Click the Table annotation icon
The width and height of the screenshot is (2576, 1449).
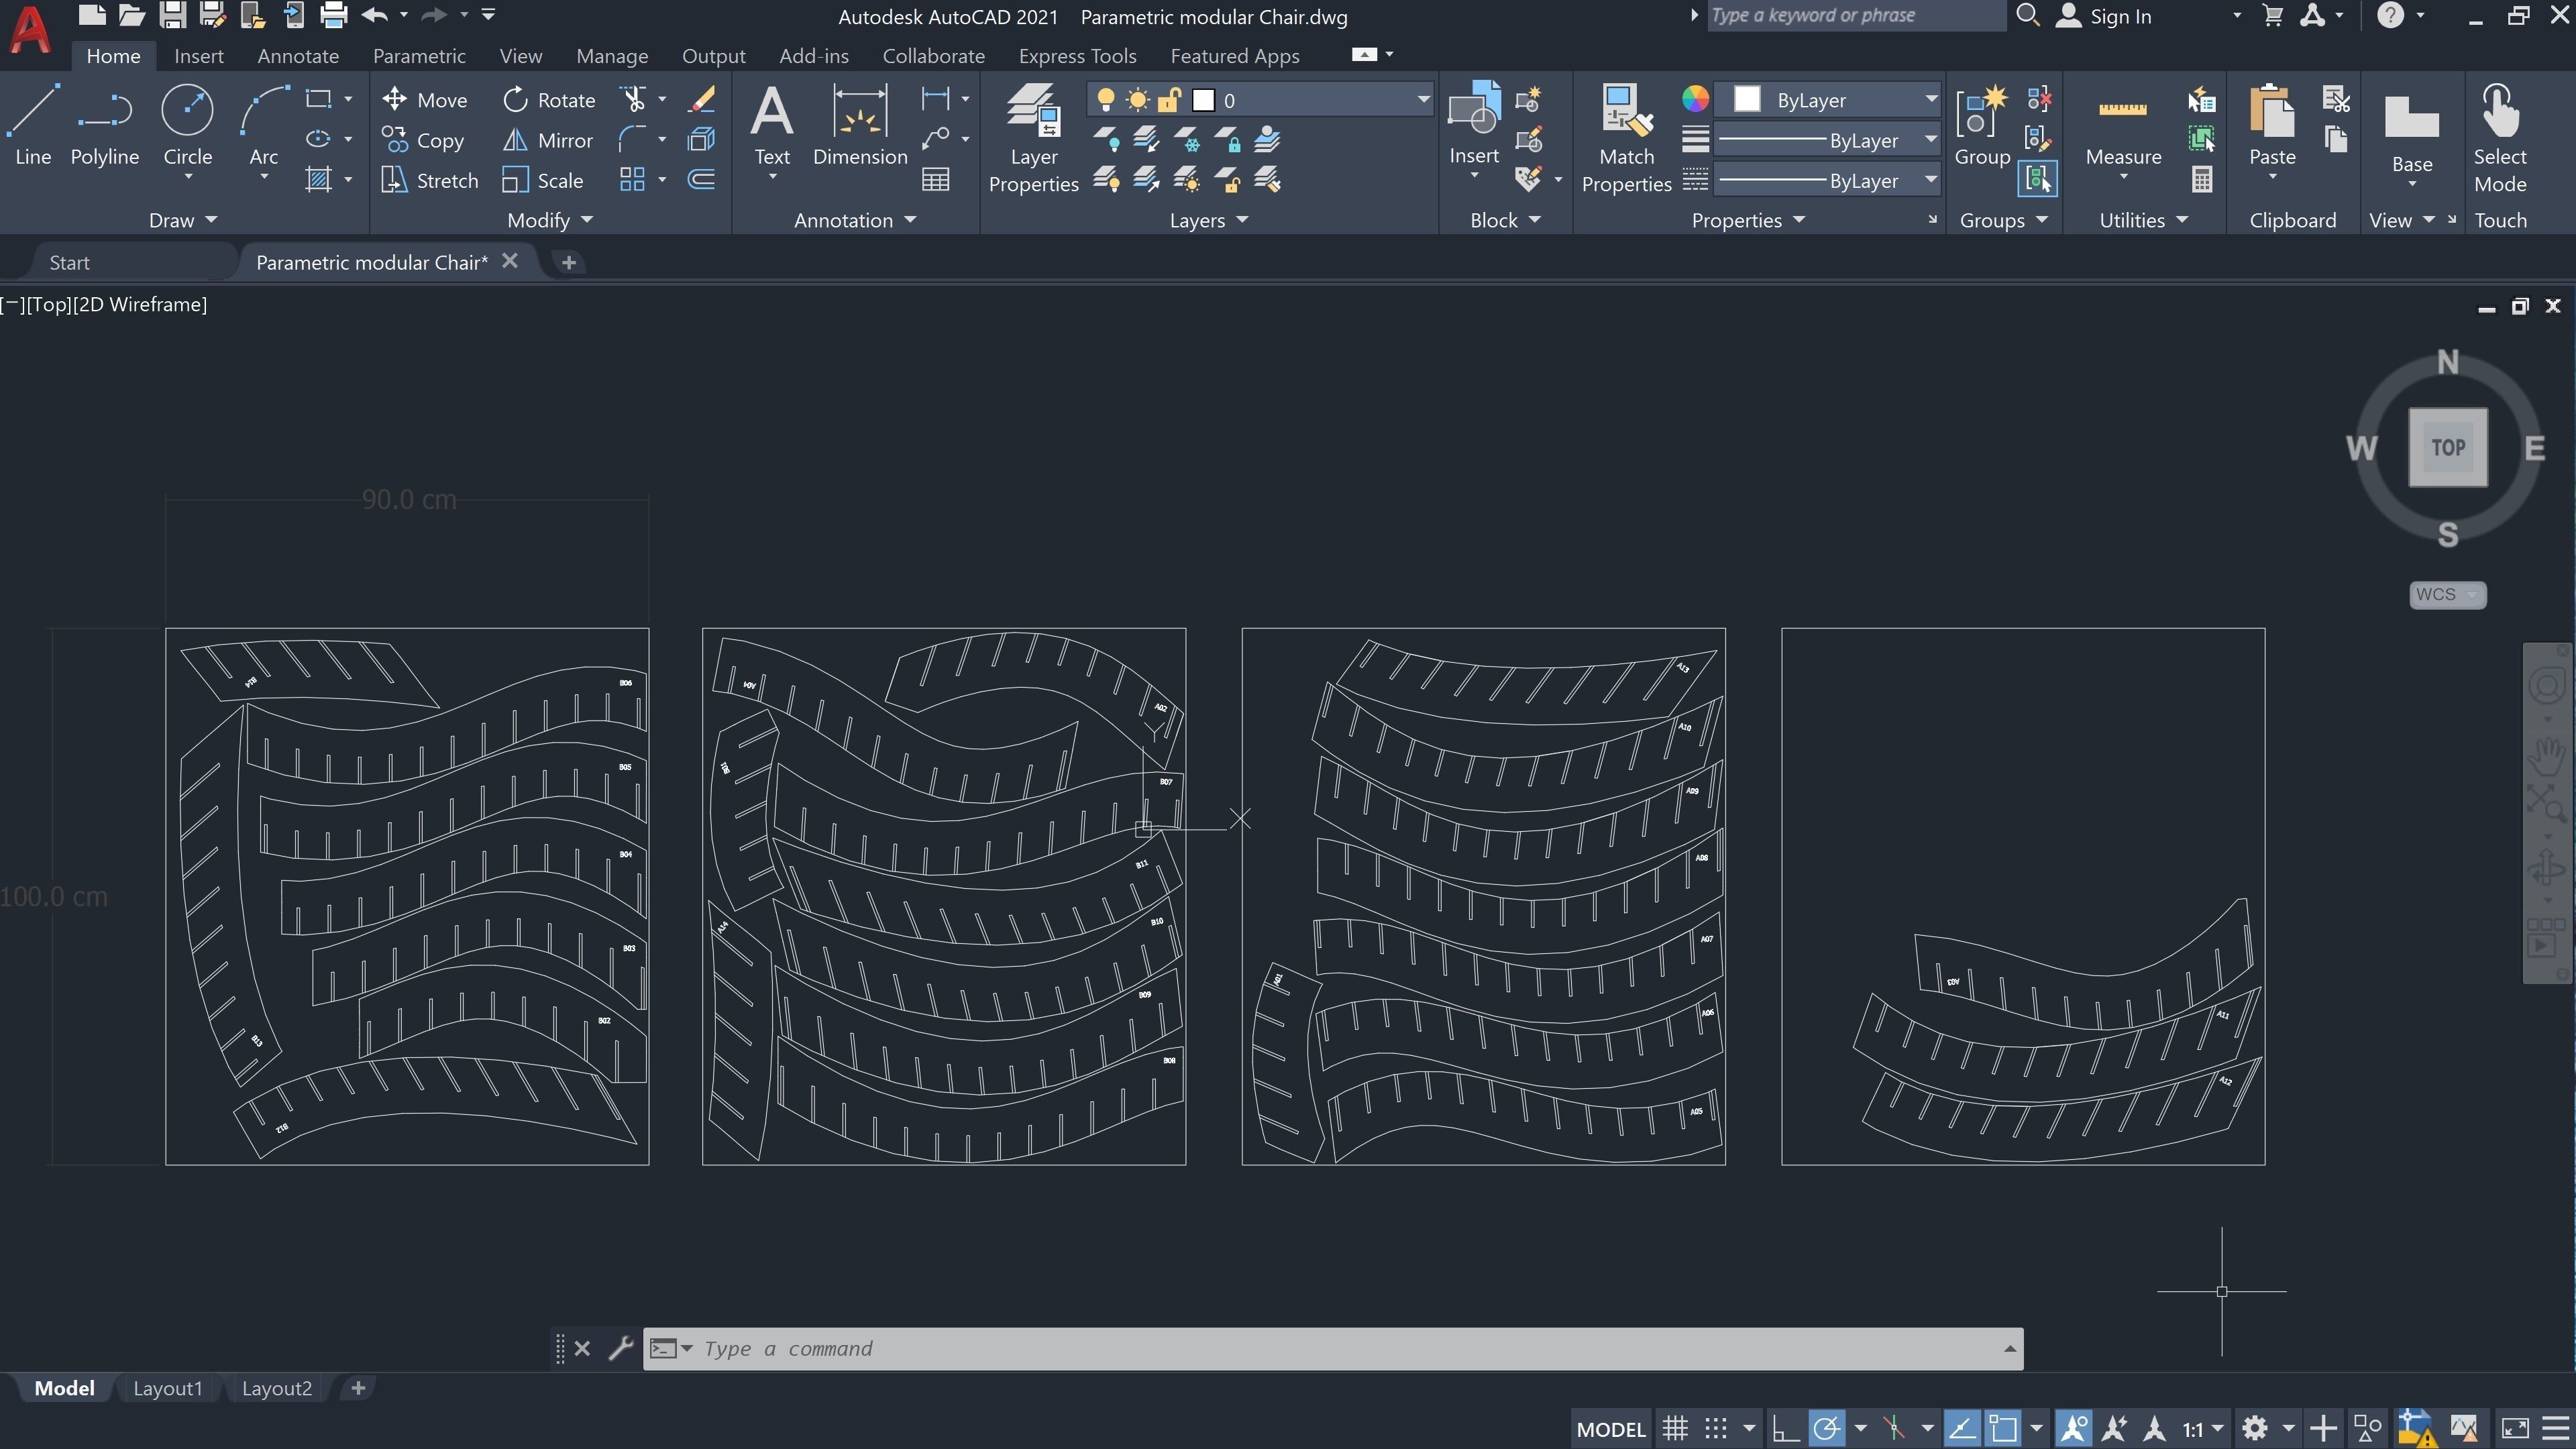[x=936, y=180]
